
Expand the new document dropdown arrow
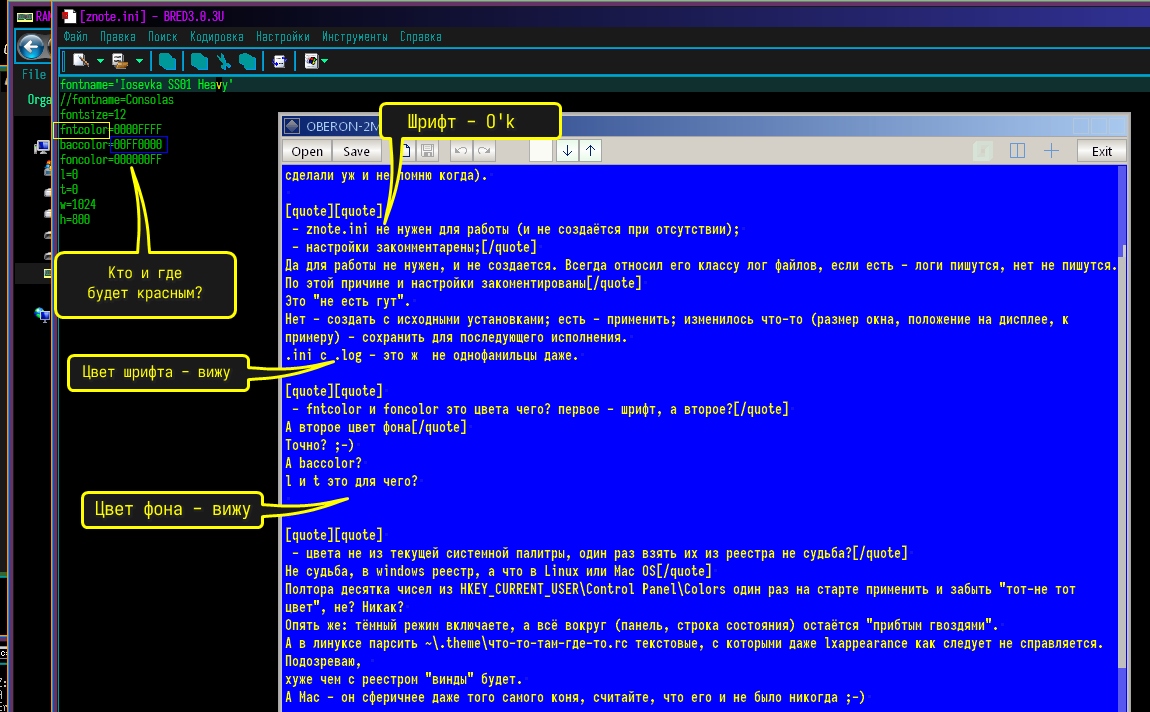(x=100, y=62)
